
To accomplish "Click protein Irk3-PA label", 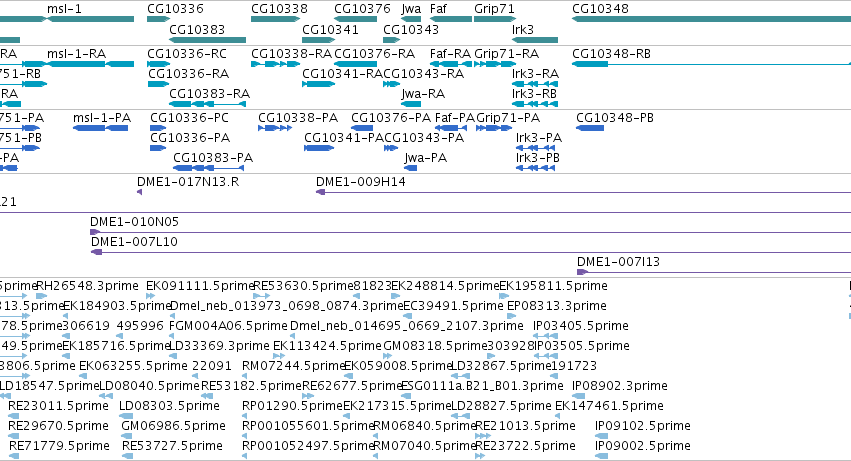I will [538, 138].
